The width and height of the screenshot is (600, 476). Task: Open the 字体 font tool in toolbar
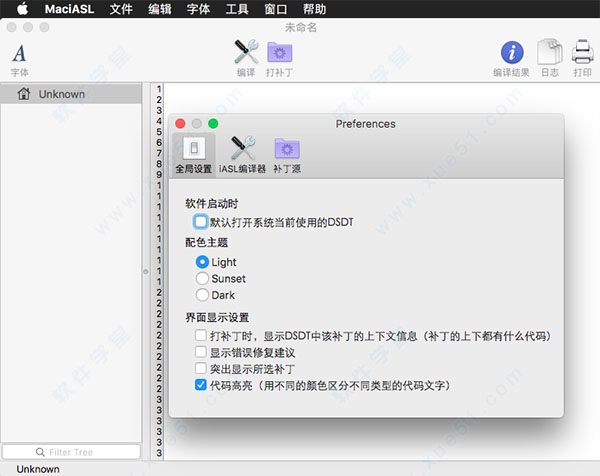(x=19, y=59)
